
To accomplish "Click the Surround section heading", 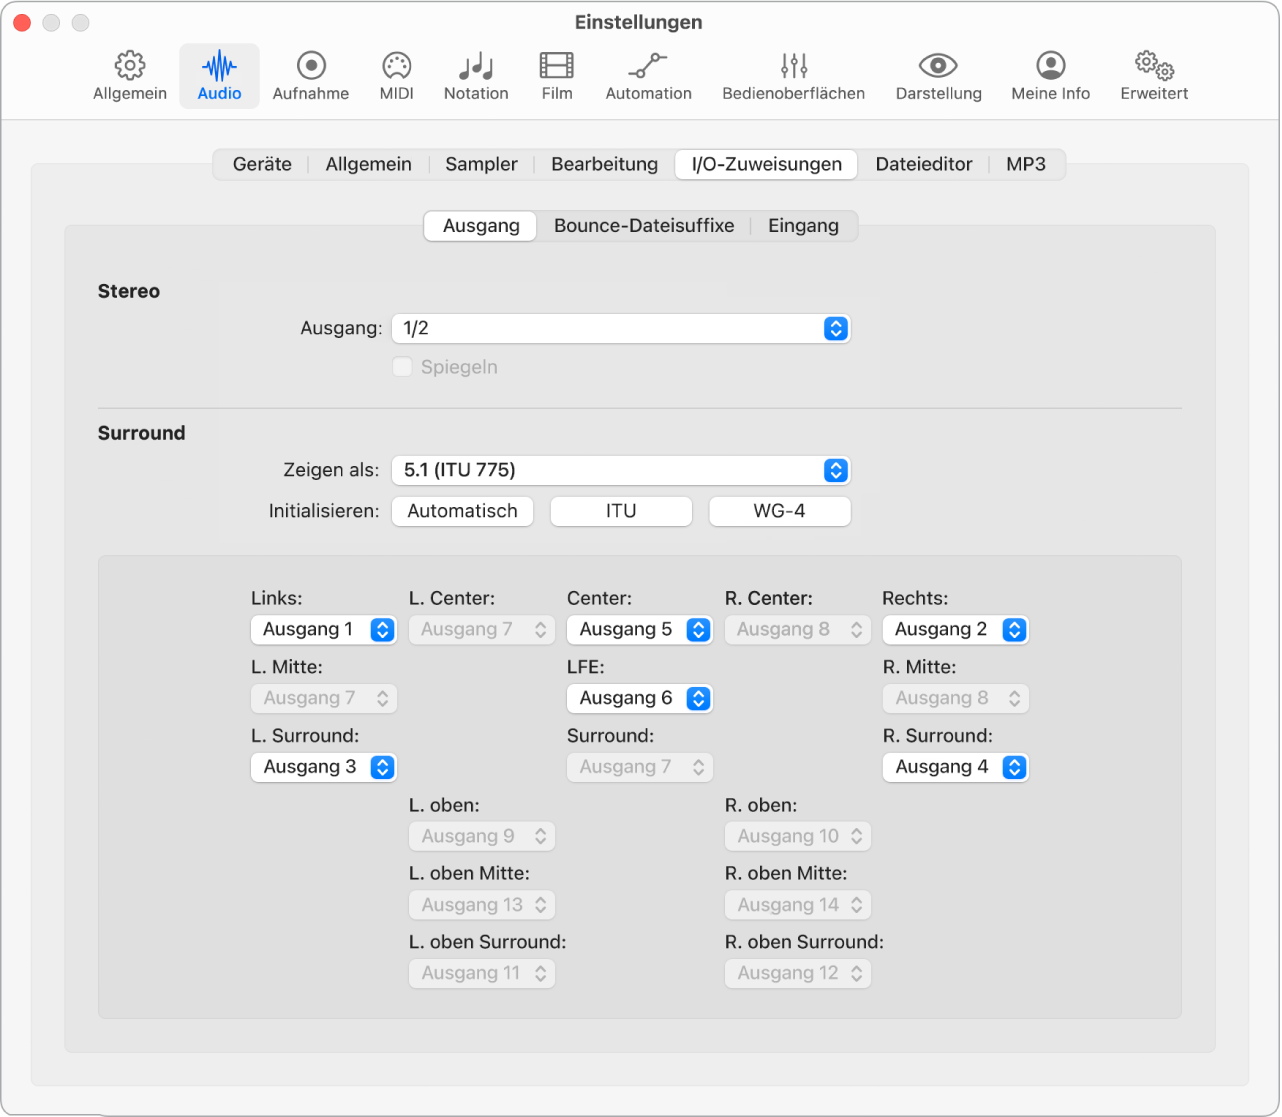I will click(141, 434).
